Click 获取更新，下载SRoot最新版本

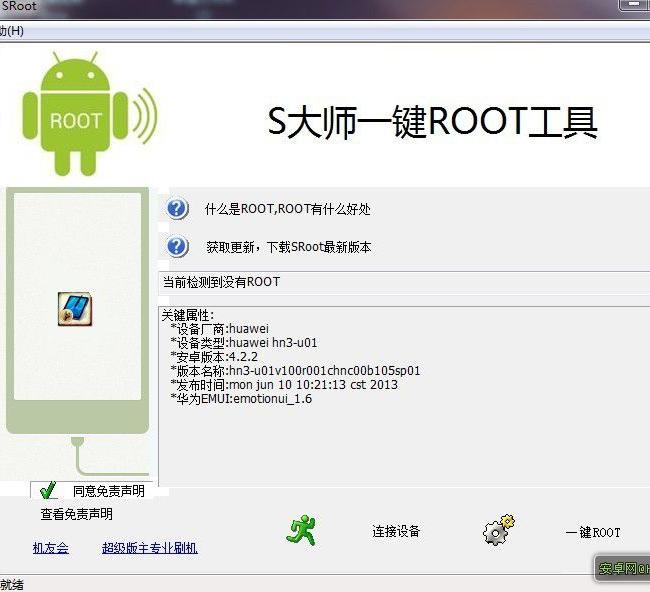[289, 247]
